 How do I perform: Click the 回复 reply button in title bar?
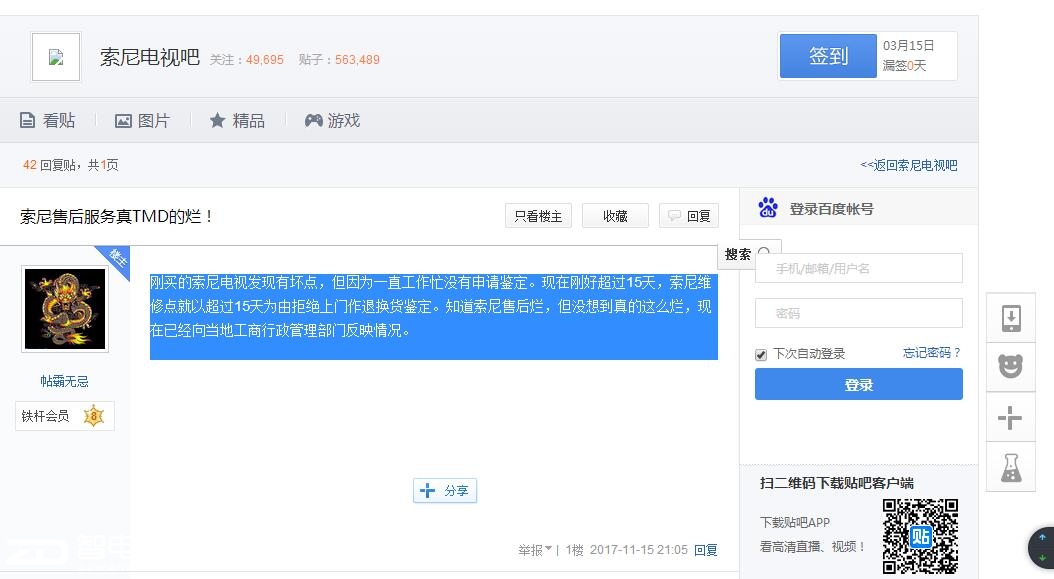689,216
